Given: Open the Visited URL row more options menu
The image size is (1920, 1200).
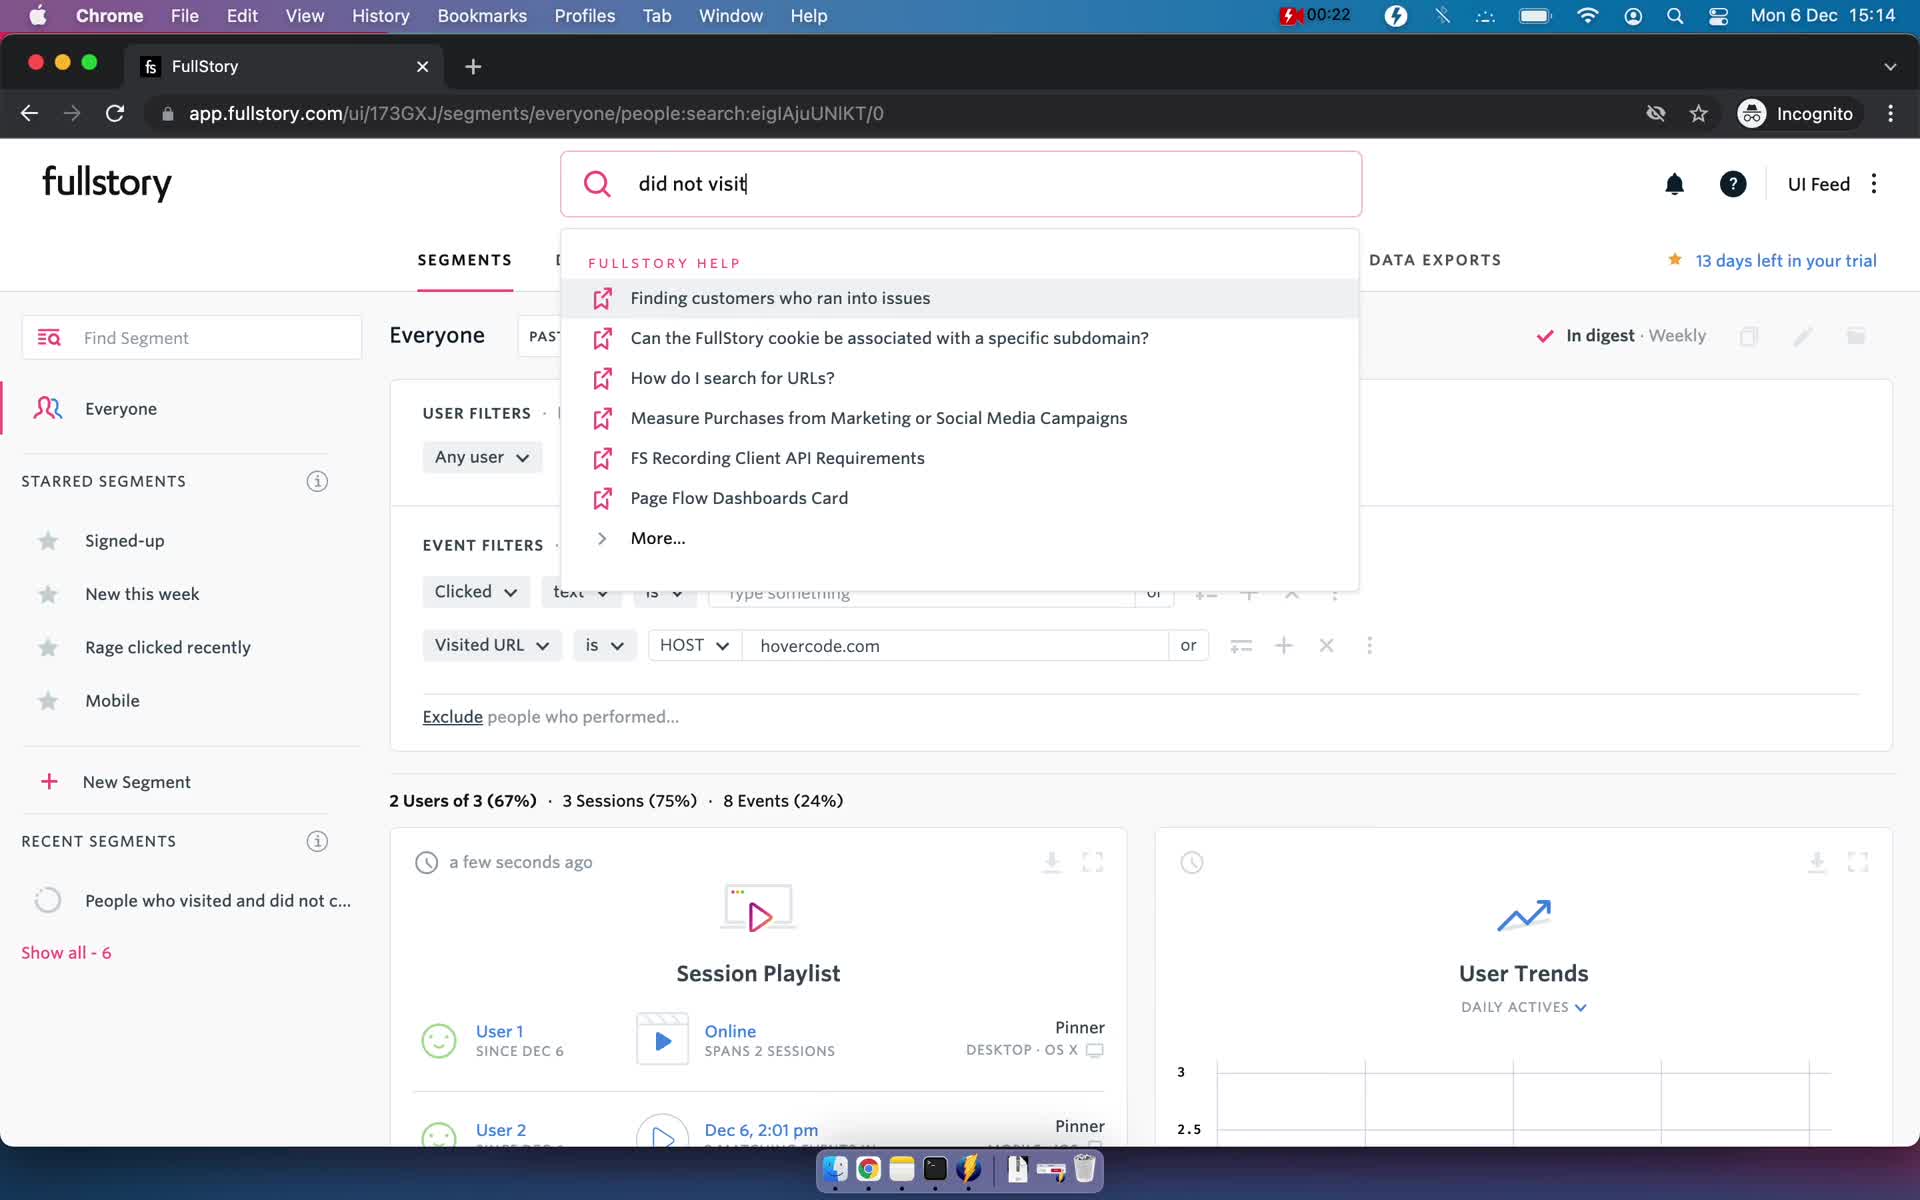Looking at the screenshot, I should coord(1369,646).
